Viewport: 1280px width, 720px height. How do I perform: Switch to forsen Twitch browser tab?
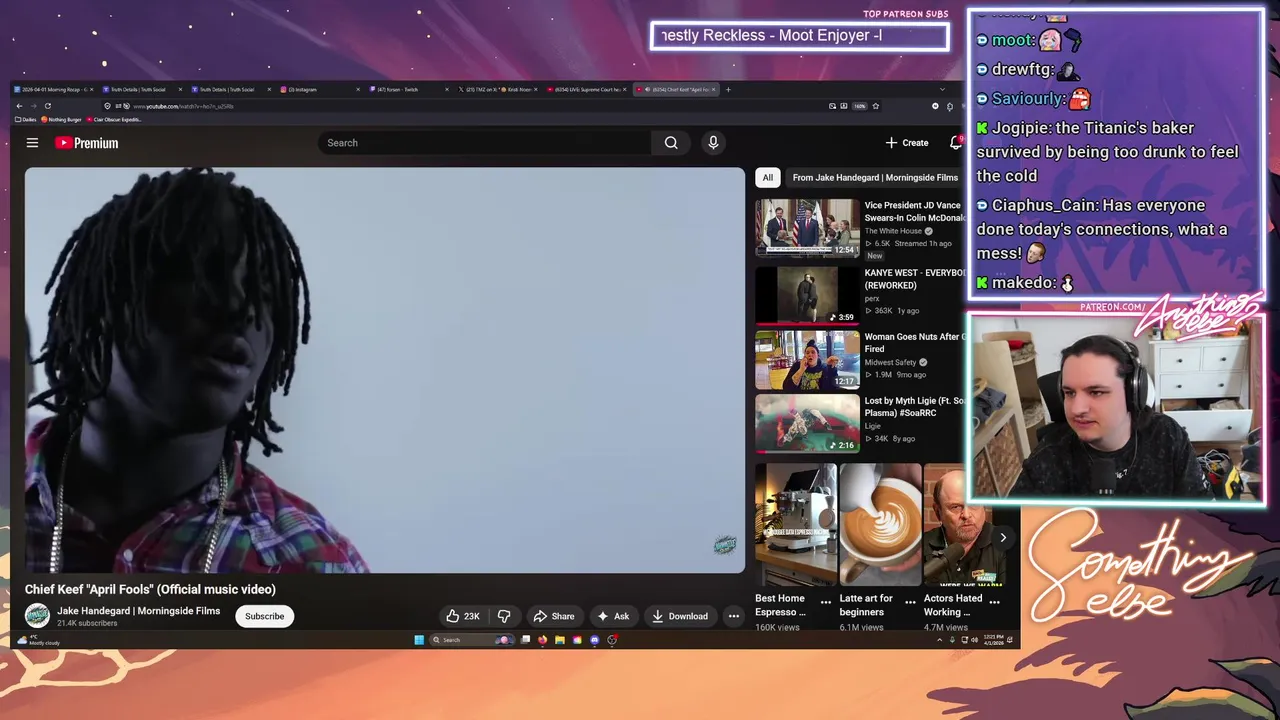click(410, 90)
